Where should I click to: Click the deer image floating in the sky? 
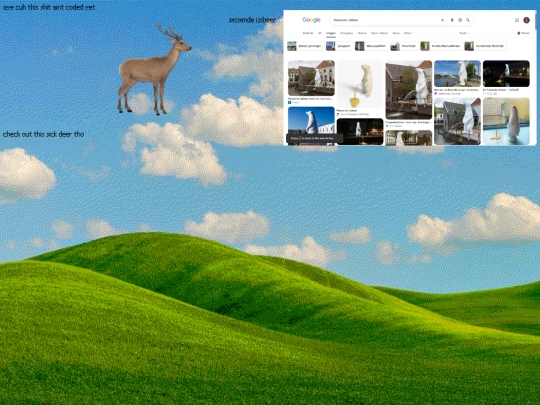(154, 69)
